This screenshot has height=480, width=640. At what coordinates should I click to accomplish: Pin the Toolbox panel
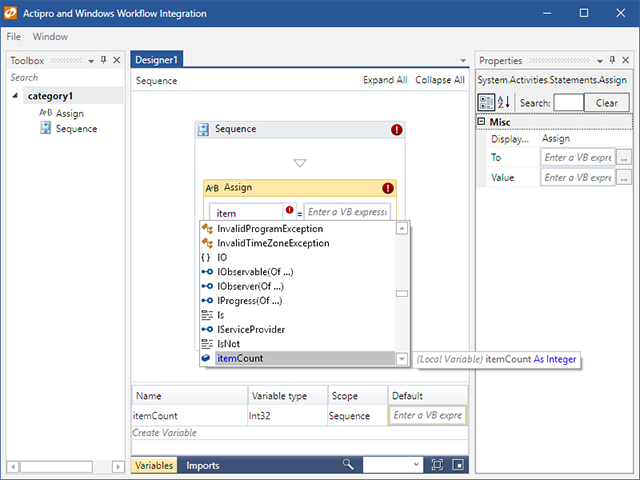click(104, 60)
